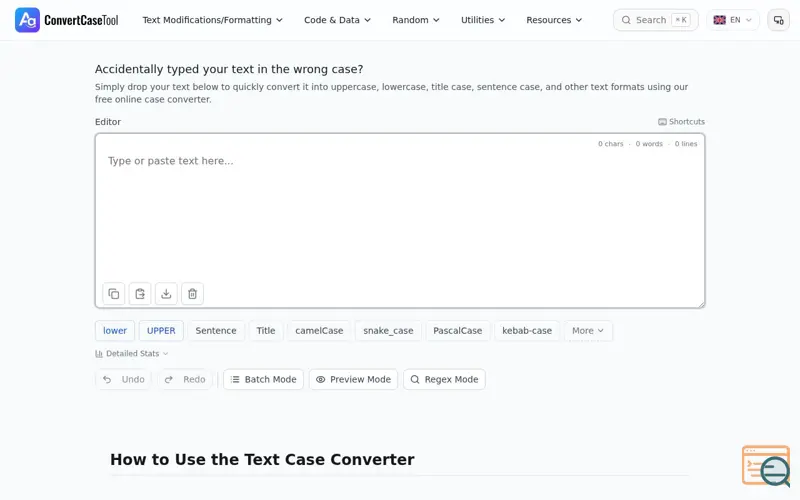This screenshot has height=500, width=800.
Task: Convert text to UPPER case
Action: (x=161, y=331)
